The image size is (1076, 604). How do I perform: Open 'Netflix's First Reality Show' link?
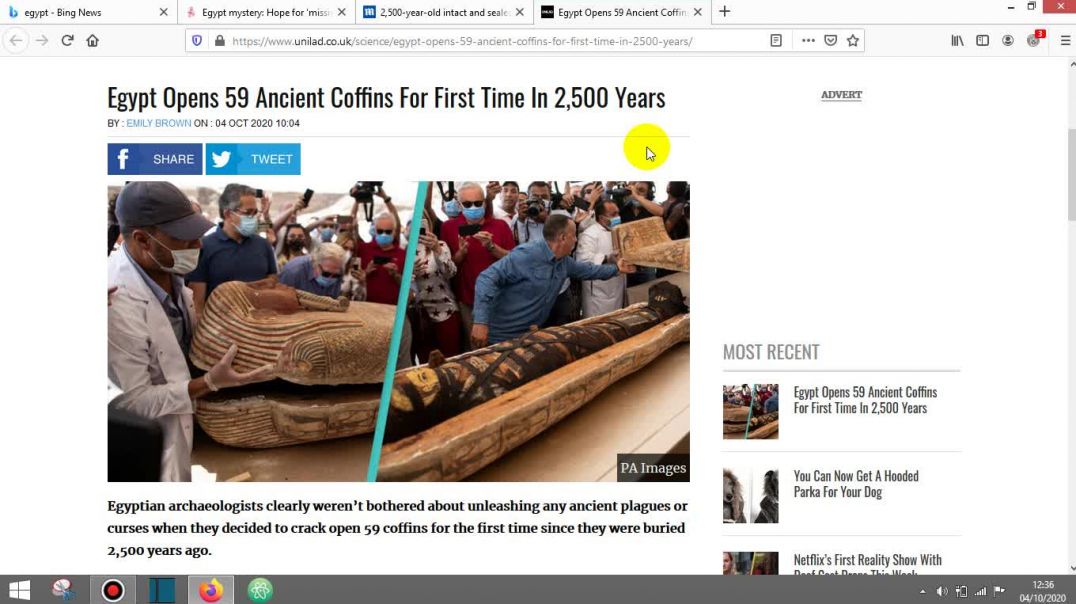click(867, 564)
